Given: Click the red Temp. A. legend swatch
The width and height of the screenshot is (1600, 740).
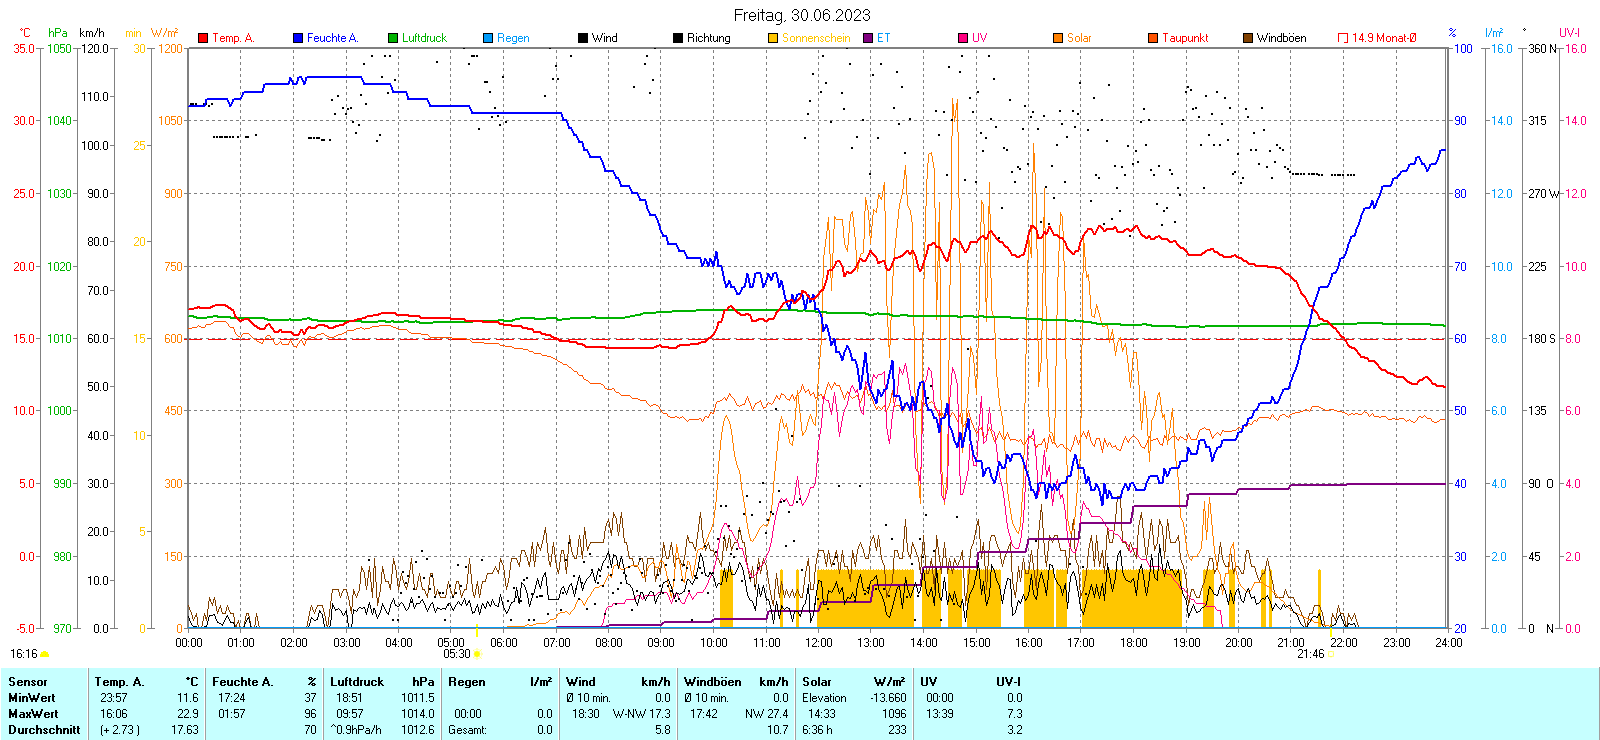Looking at the screenshot, I should click(x=203, y=38).
